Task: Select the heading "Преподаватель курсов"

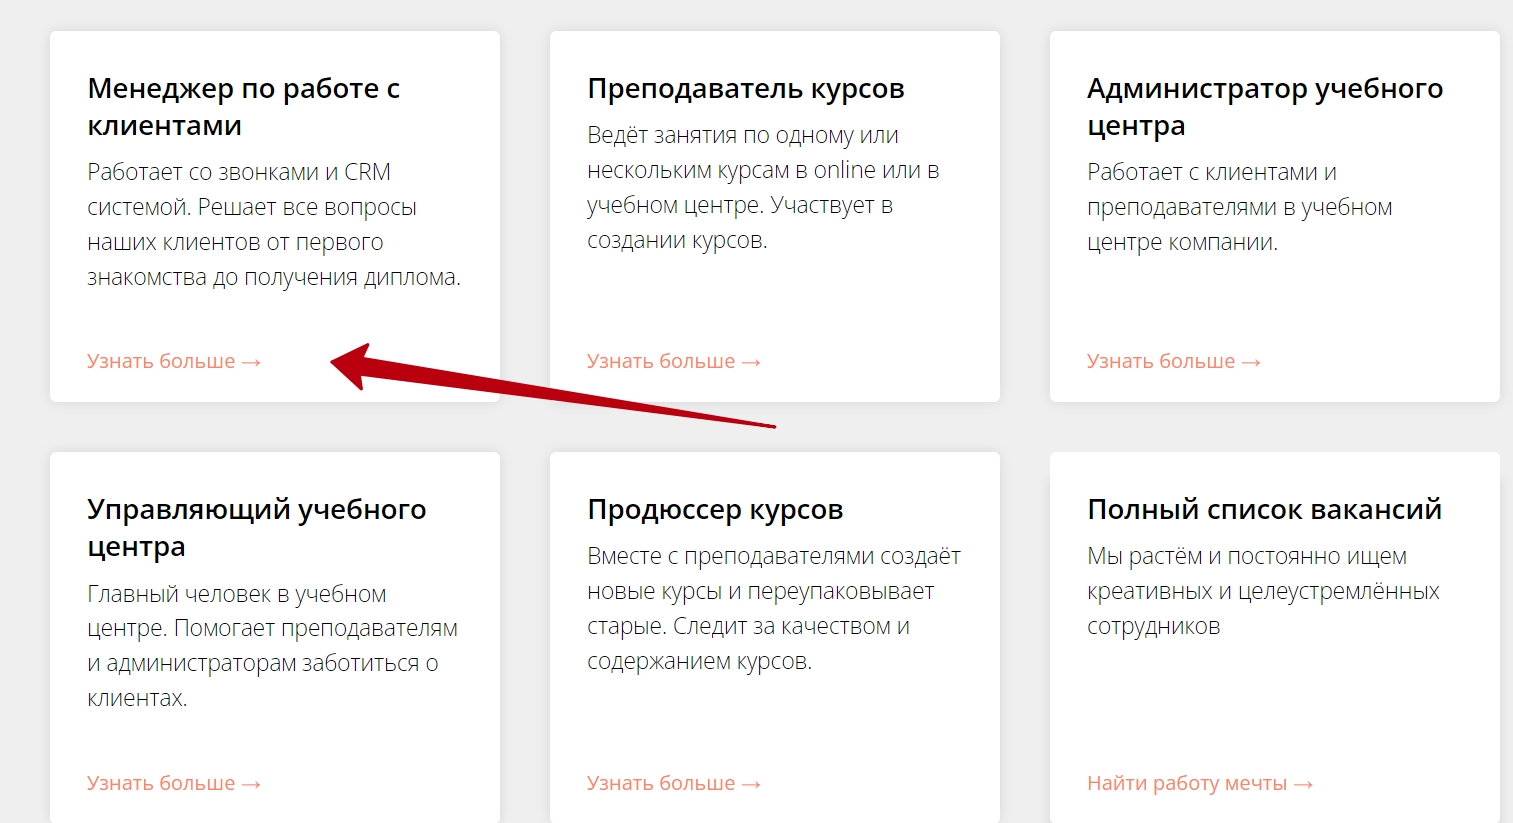Action: click(x=746, y=89)
